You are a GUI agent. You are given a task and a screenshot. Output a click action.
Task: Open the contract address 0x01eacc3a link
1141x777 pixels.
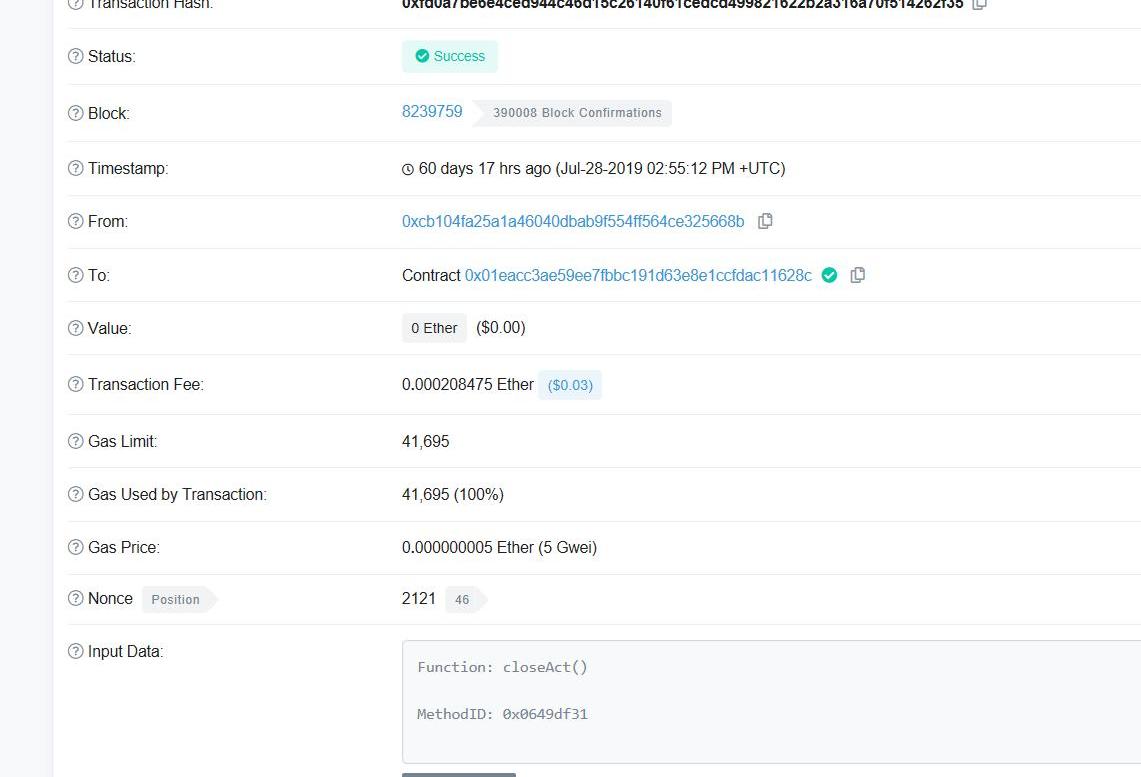tap(638, 275)
